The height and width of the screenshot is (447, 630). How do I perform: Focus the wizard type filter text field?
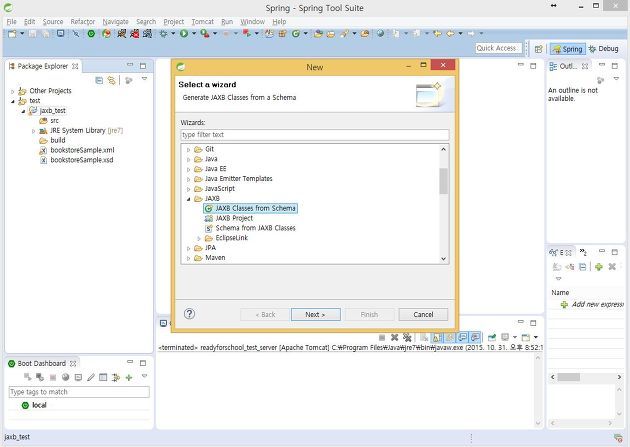click(315, 135)
